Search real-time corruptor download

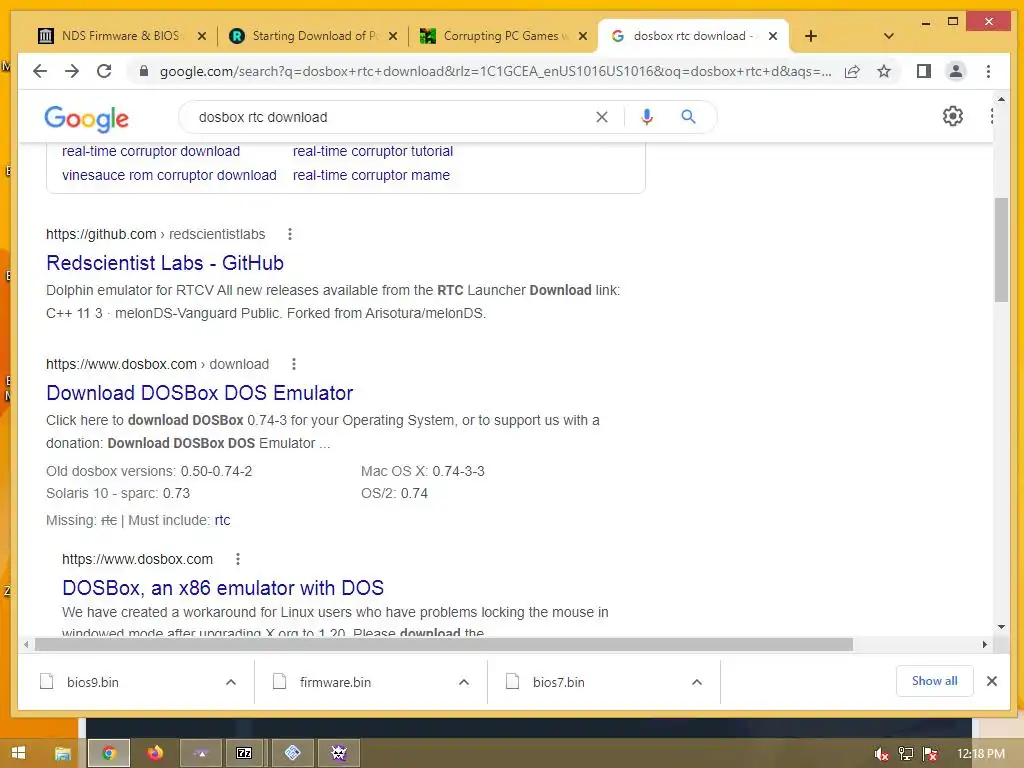click(151, 151)
